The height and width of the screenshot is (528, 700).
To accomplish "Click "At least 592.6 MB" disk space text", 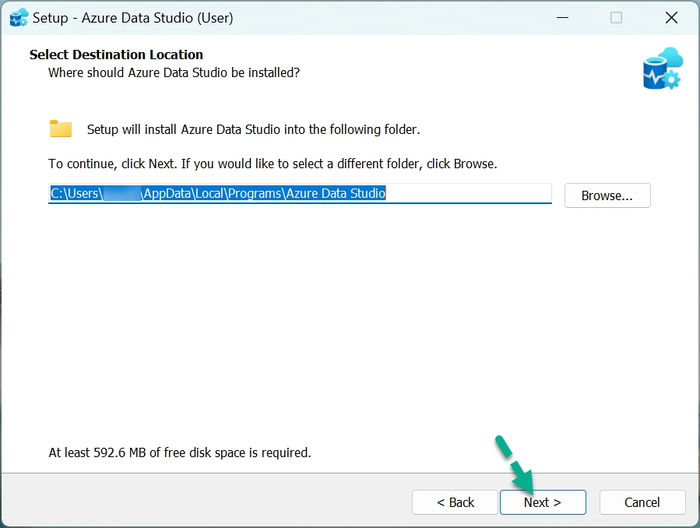I will pos(179,453).
